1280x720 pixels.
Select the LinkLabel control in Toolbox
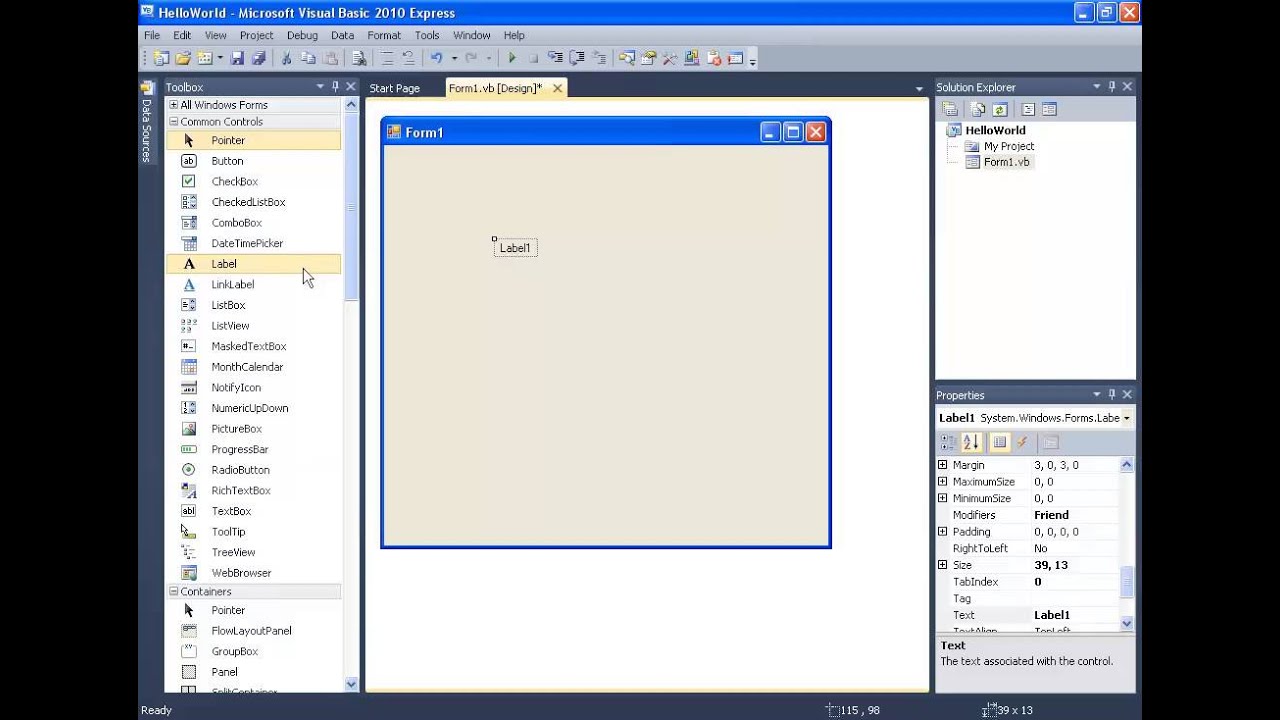253,285
